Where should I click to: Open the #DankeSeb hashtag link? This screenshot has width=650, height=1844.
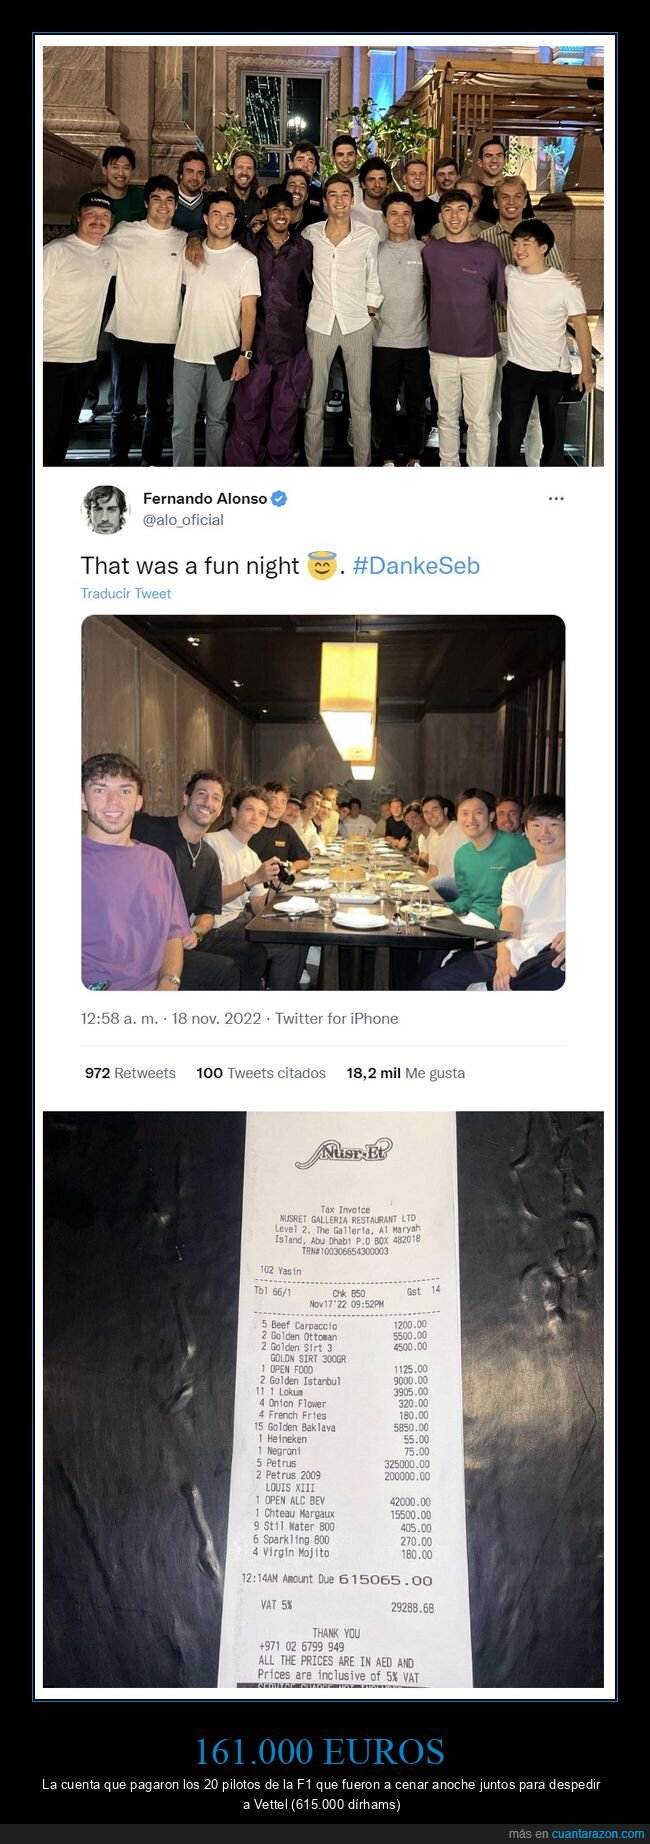[416, 566]
